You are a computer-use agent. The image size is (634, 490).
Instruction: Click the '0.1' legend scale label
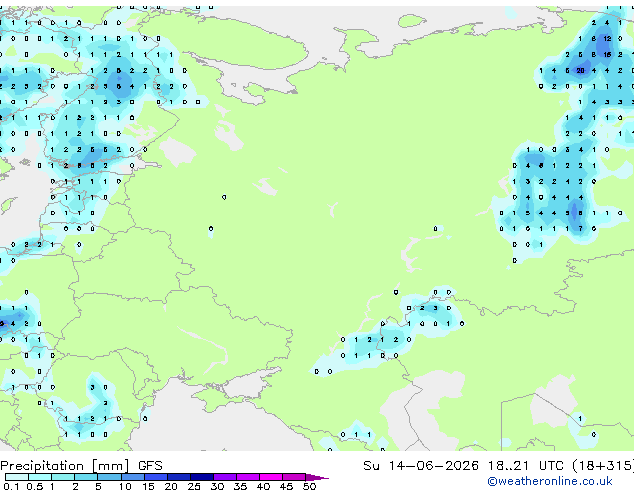click(11, 486)
